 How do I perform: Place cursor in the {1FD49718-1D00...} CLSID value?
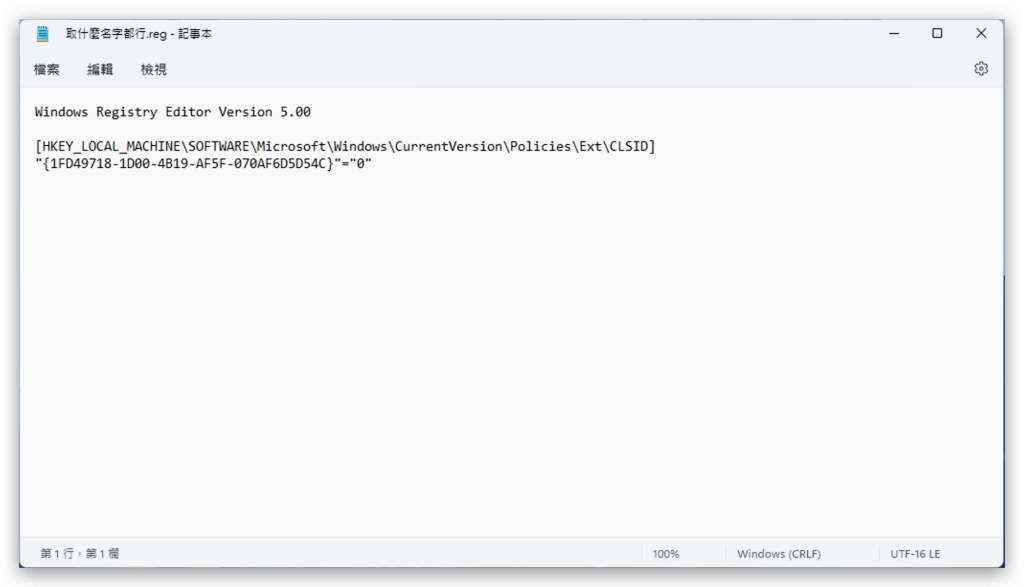pyautogui.click(x=188, y=164)
